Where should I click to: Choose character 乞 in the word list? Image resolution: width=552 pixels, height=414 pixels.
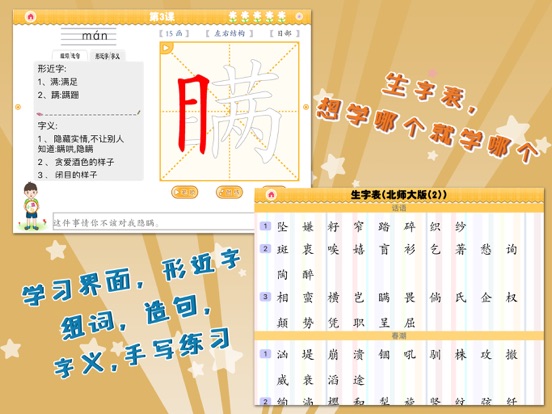435,250
